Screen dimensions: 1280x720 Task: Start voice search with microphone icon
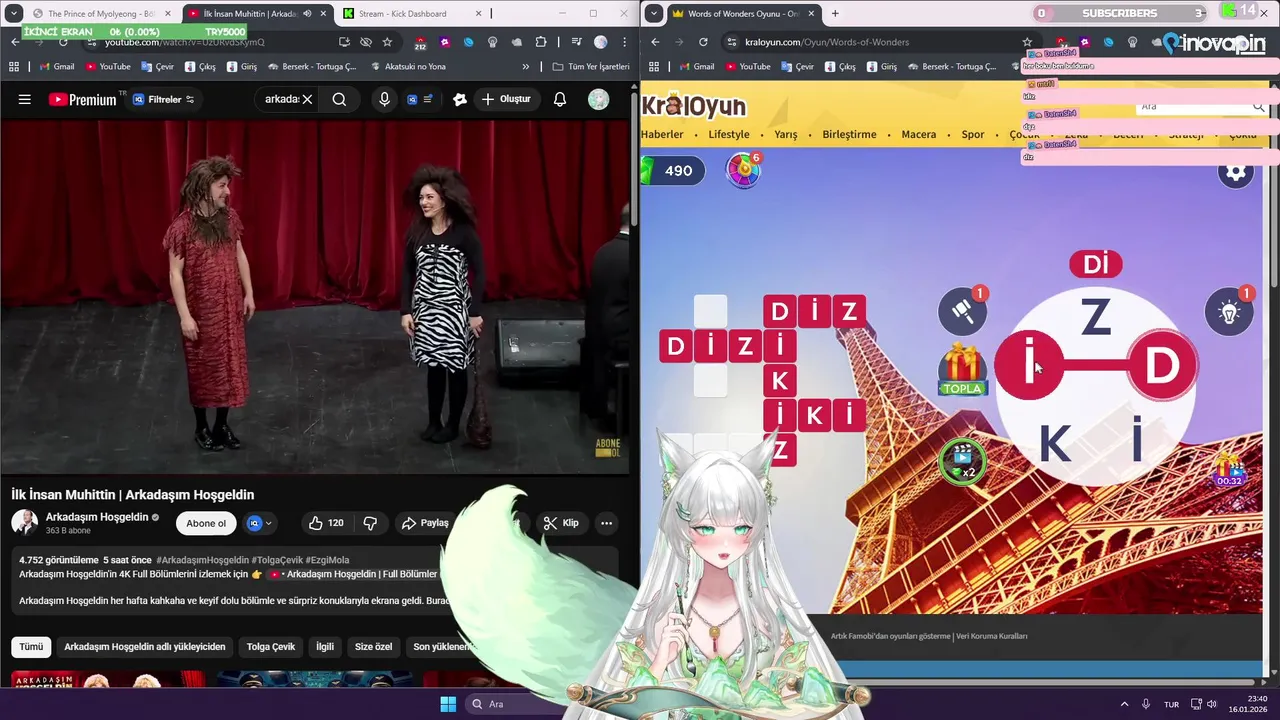(384, 99)
